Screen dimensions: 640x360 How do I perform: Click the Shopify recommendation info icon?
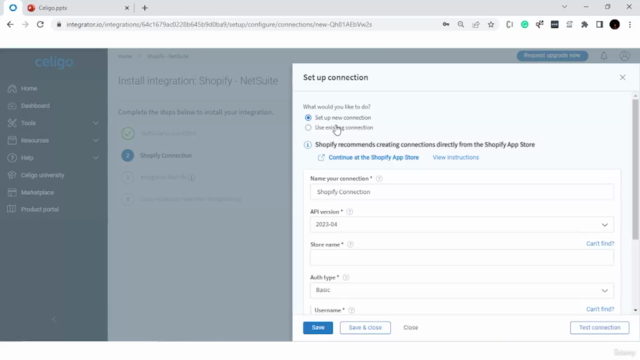pos(308,145)
